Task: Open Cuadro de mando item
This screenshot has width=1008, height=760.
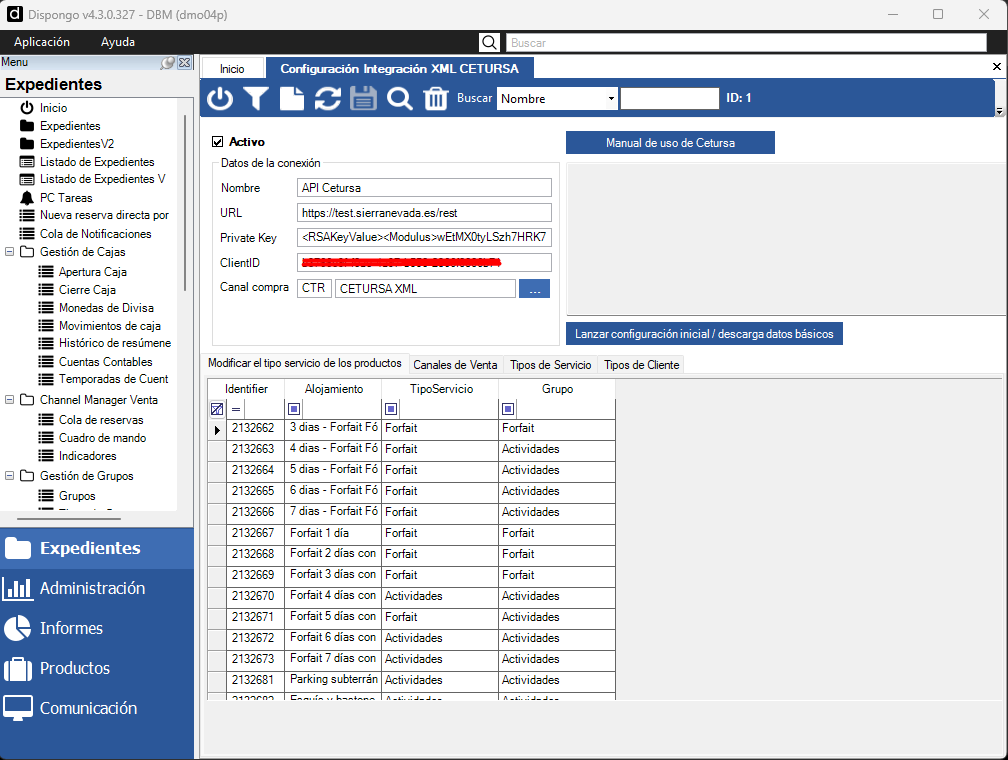Action: pos(102,438)
